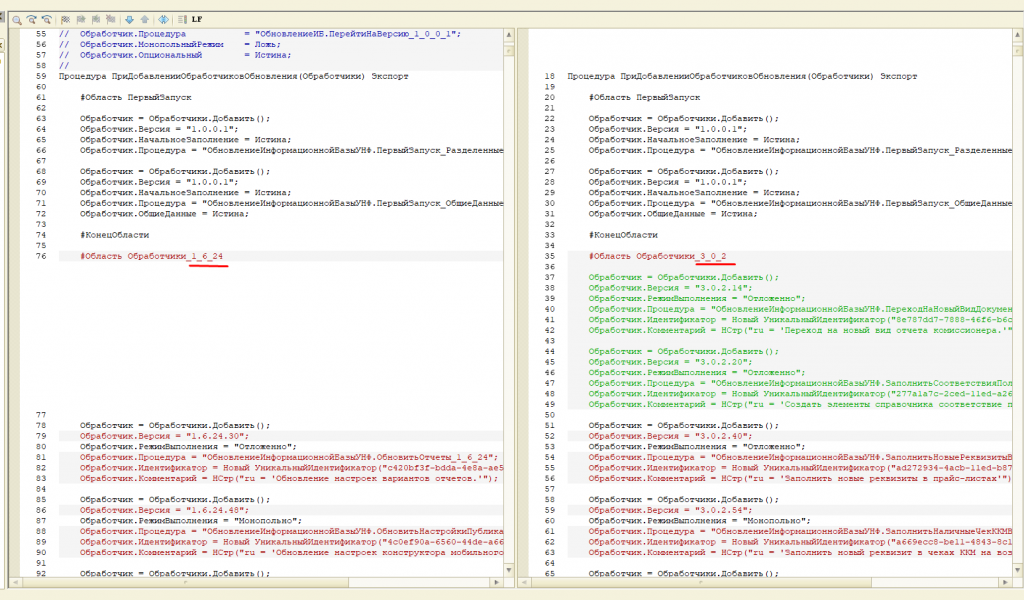Remove all bookmarks flag icon
The height and width of the screenshot is (600, 1024).
pyautogui.click(x=110, y=20)
